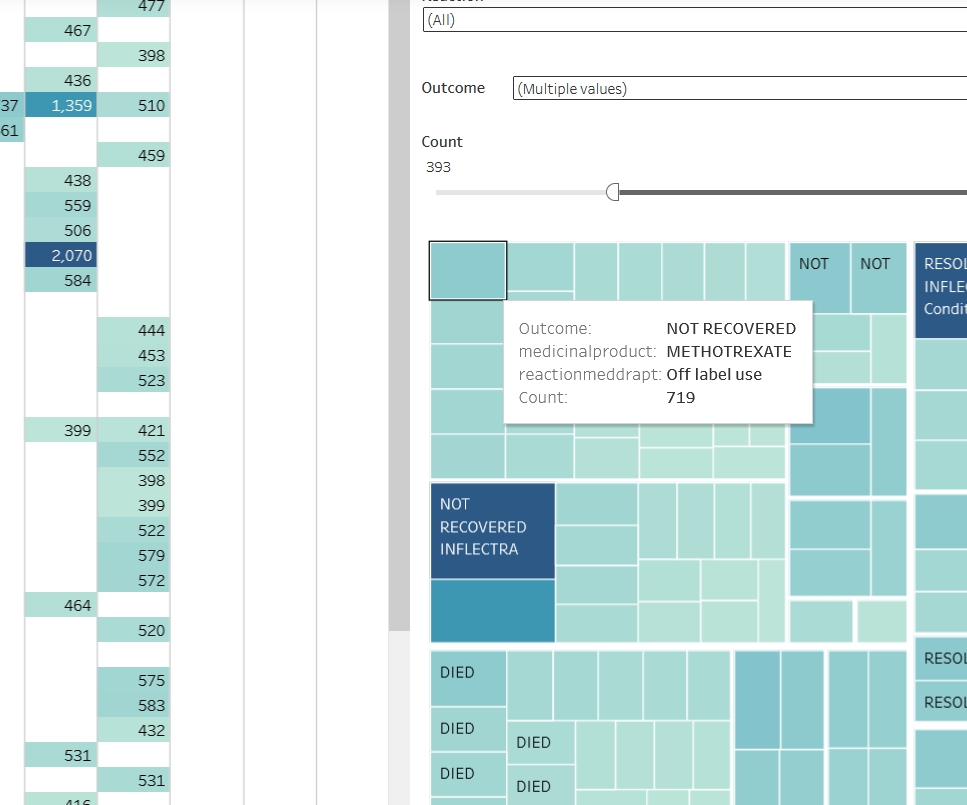Select the highlighted cell showing 2,070

(x=61, y=255)
